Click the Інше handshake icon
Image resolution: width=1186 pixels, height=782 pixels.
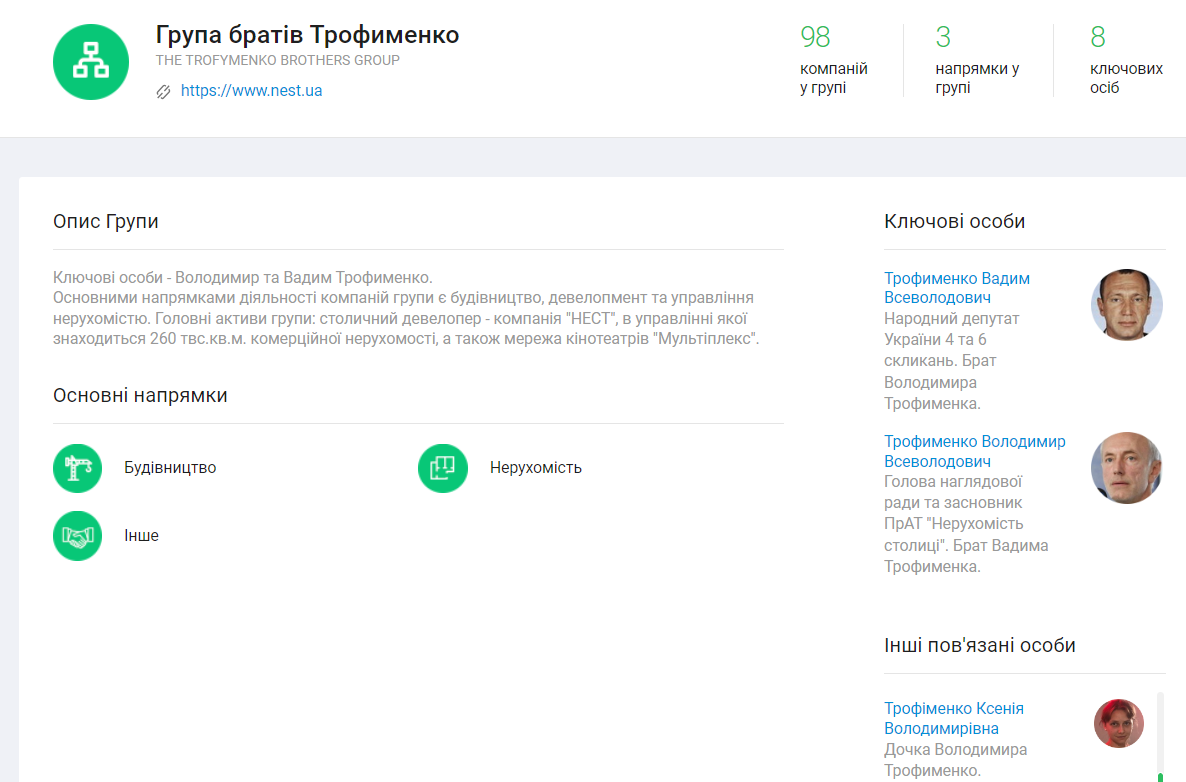(x=78, y=536)
